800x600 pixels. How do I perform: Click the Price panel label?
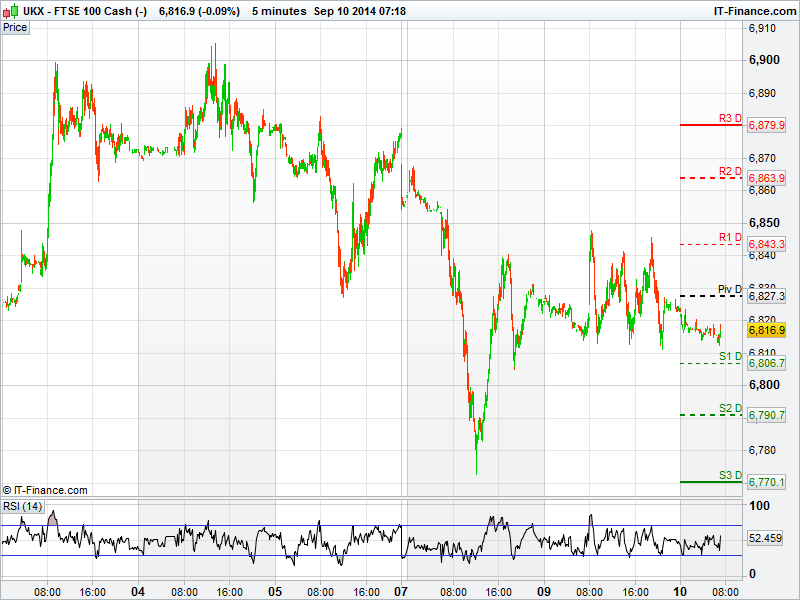point(15,27)
